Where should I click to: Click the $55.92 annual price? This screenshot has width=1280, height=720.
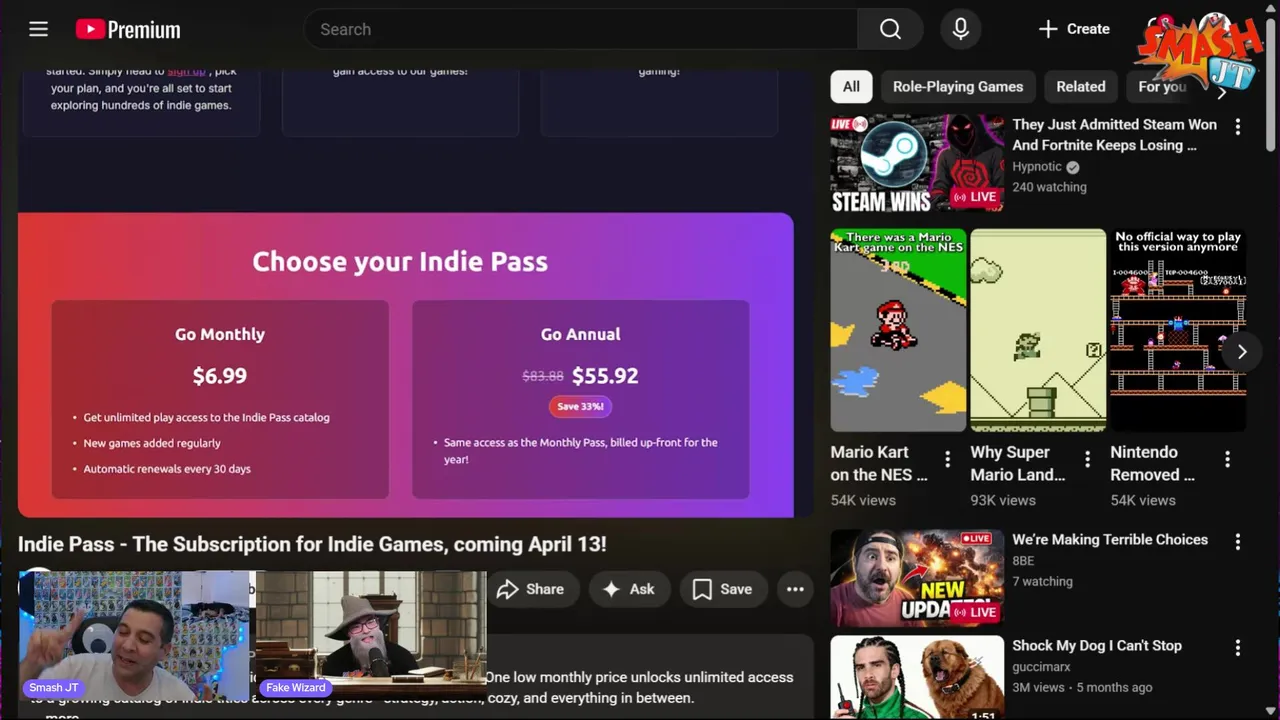pos(605,376)
